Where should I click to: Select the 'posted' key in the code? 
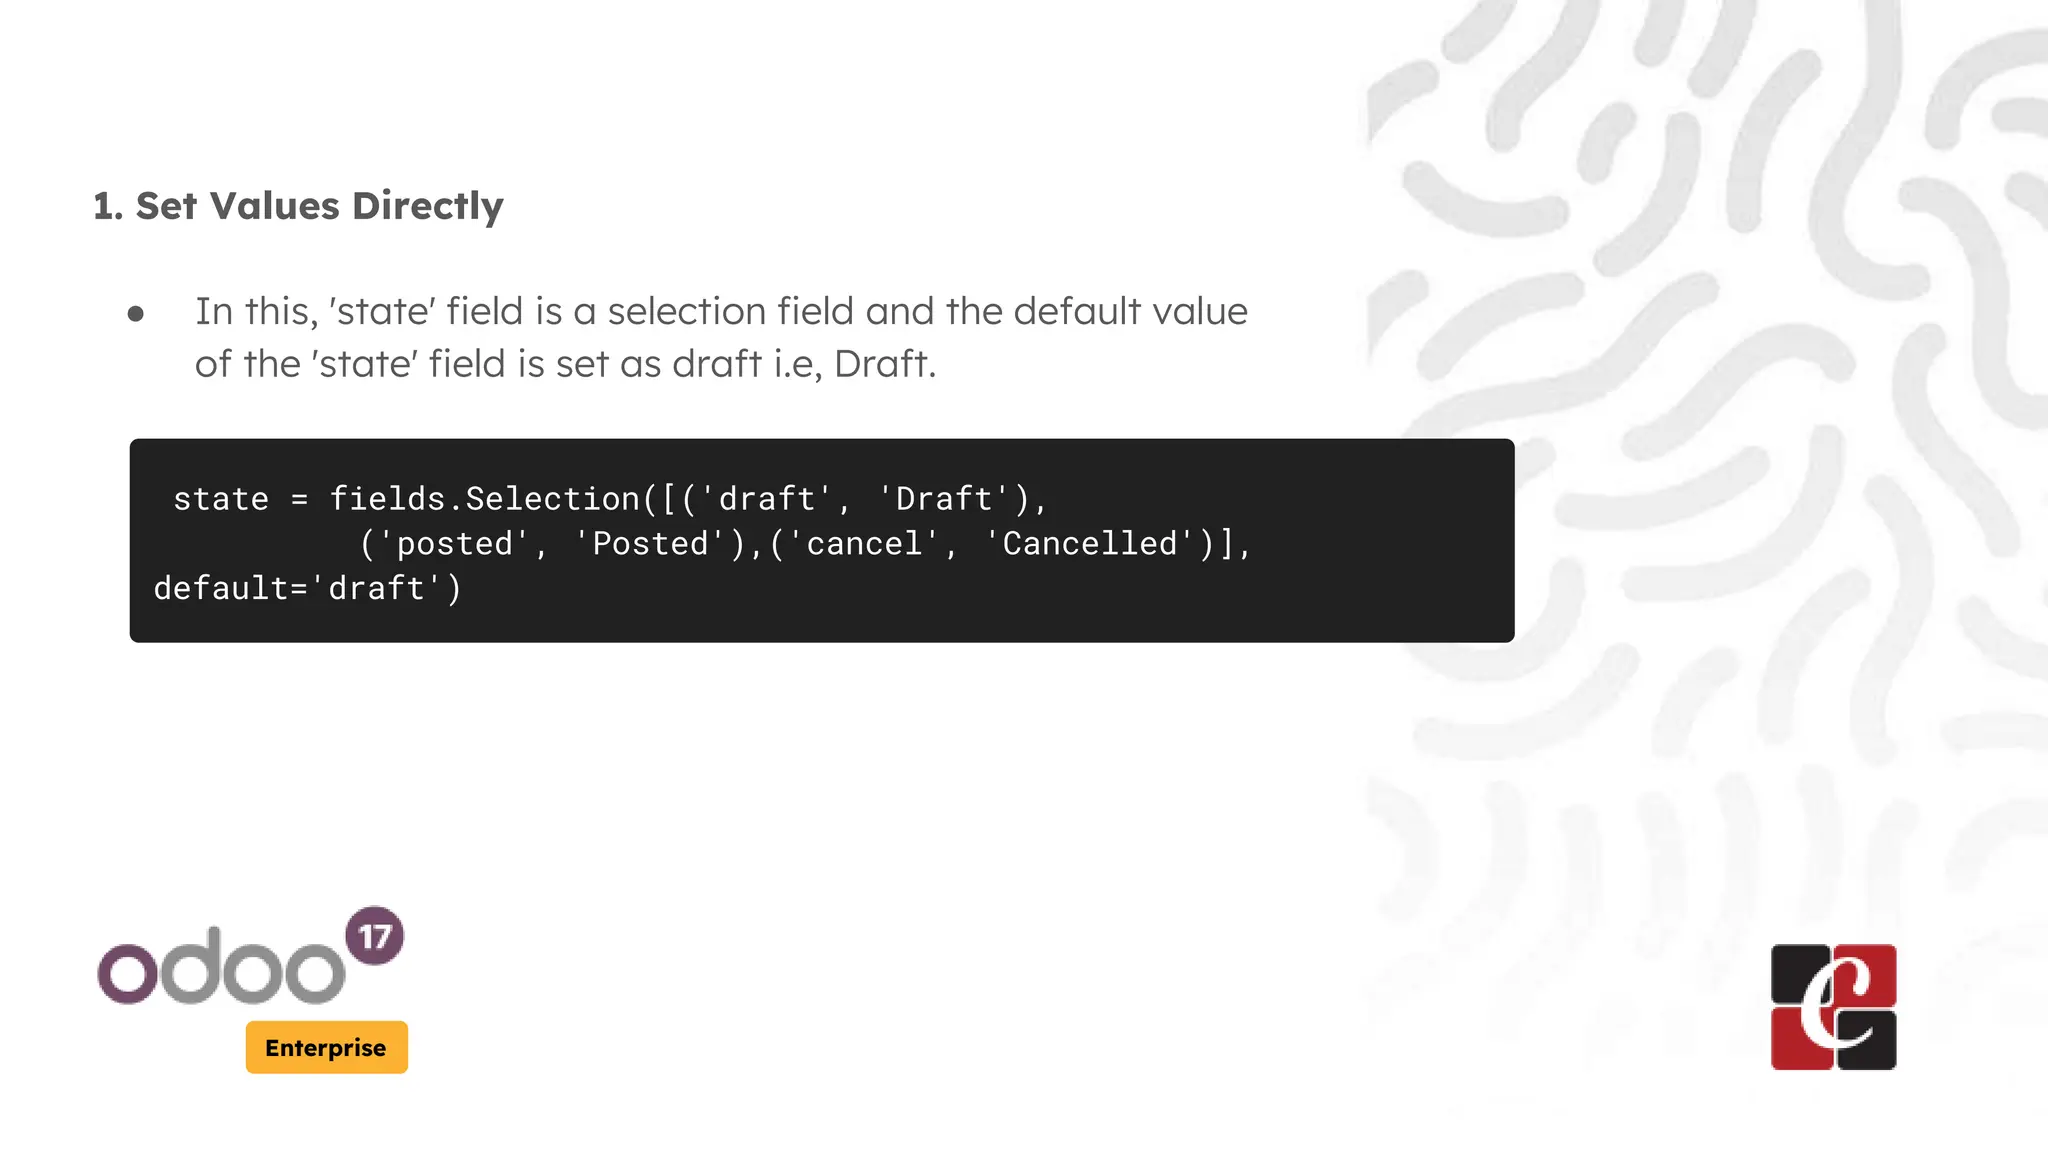tap(455, 543)
